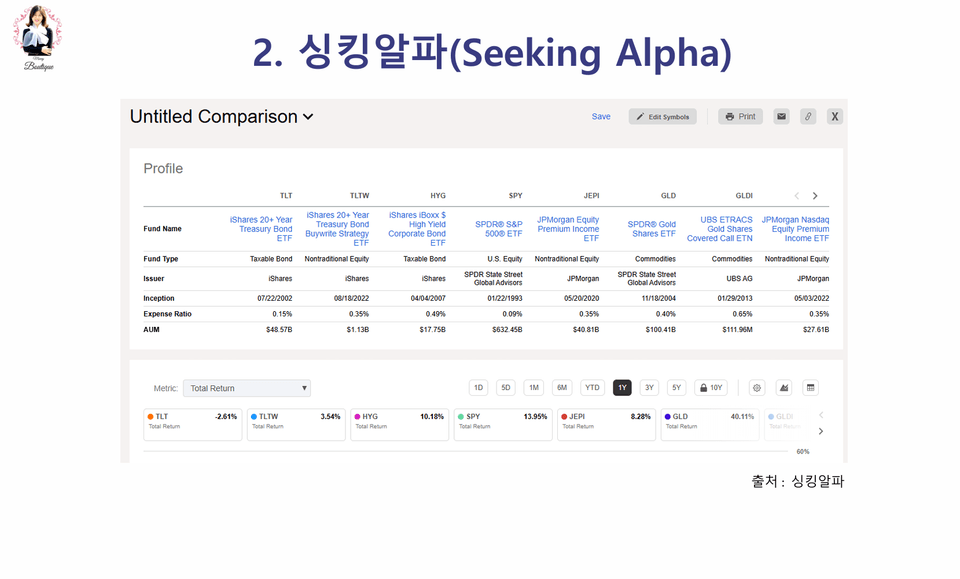Click the AUM row label
Screen dimensions: 960x579
(151, 329)
